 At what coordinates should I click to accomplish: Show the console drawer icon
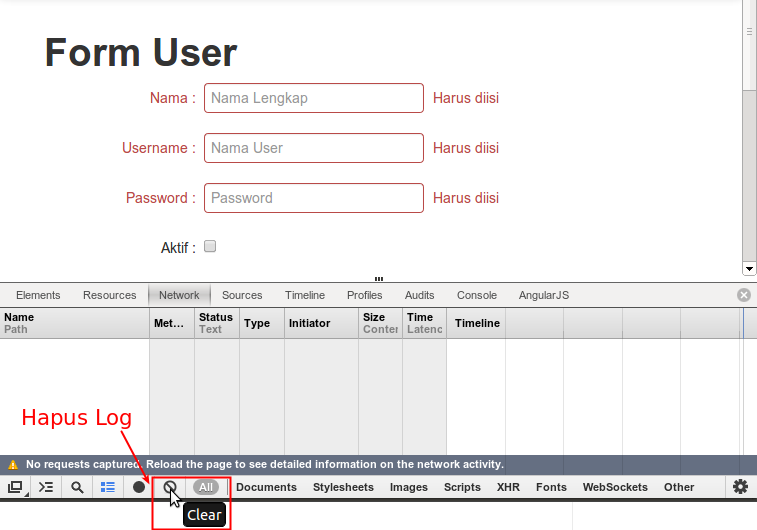pos(46,487)
